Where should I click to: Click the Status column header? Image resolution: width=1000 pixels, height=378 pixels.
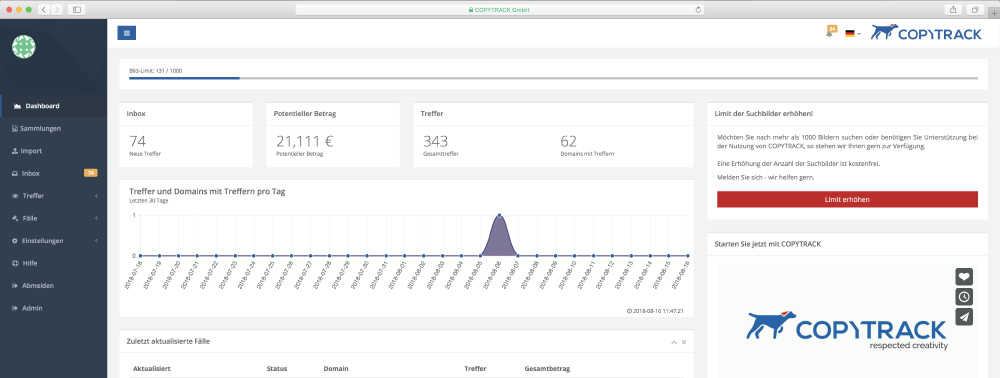(277, 368)
